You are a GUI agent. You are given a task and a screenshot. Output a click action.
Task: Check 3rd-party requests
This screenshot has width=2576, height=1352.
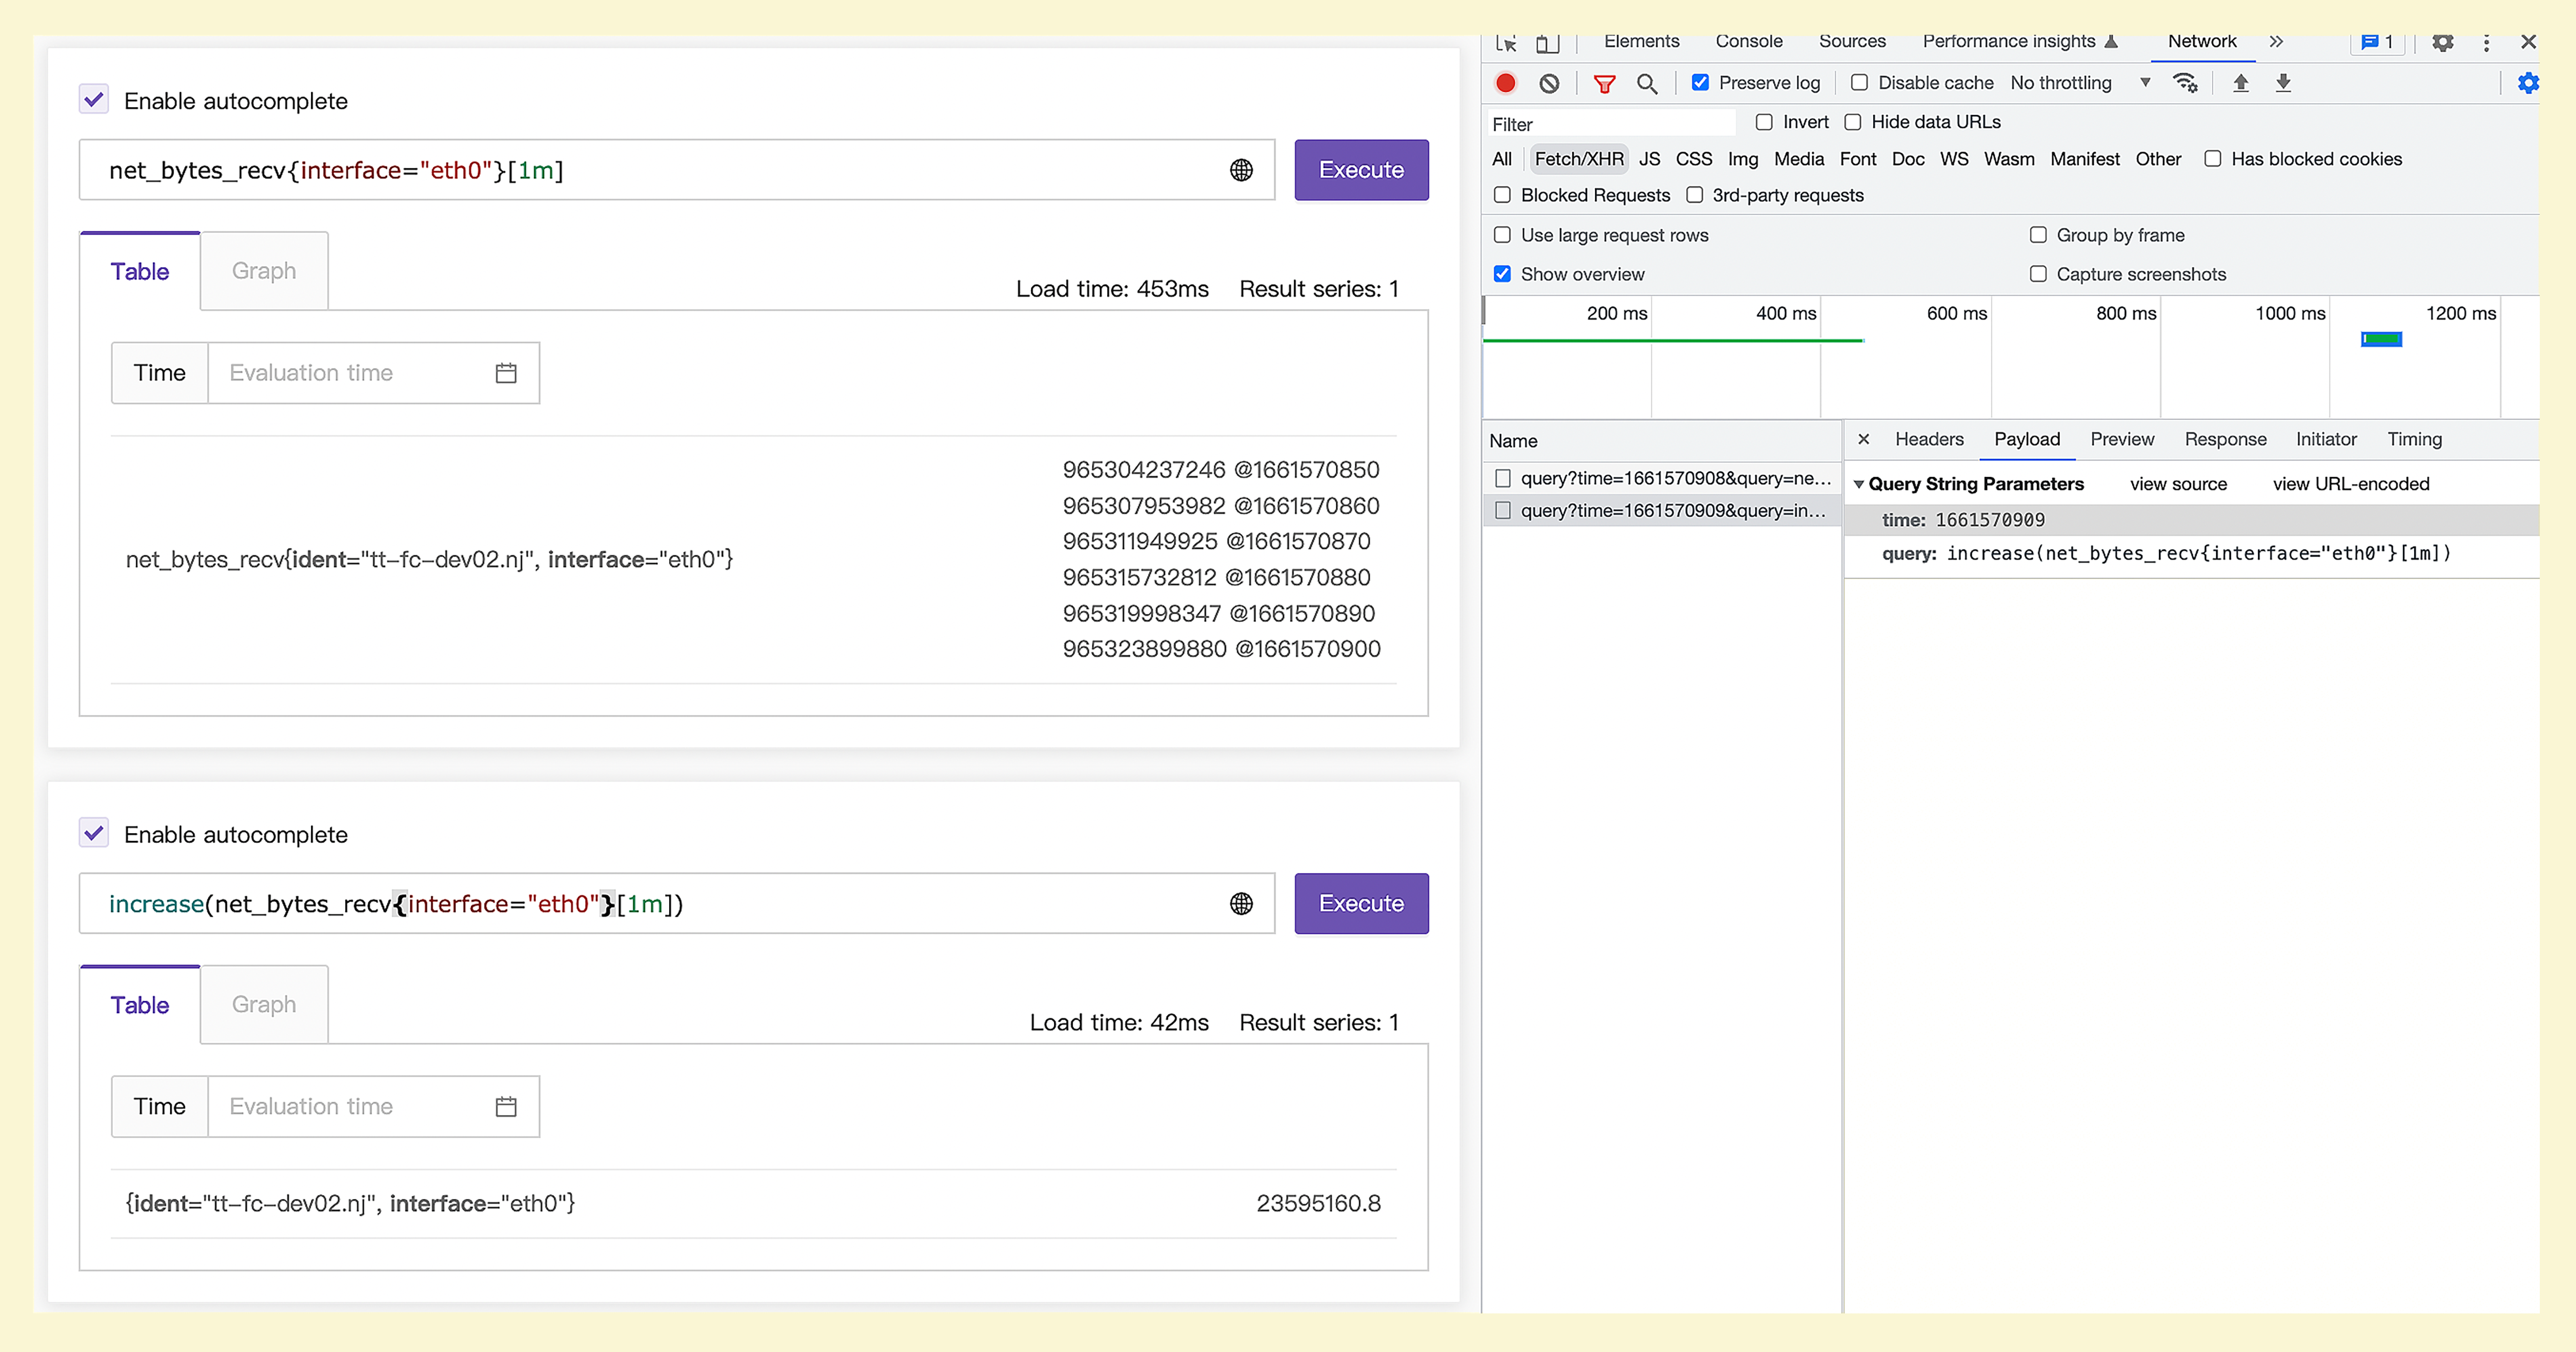[x=1694, y=195]
